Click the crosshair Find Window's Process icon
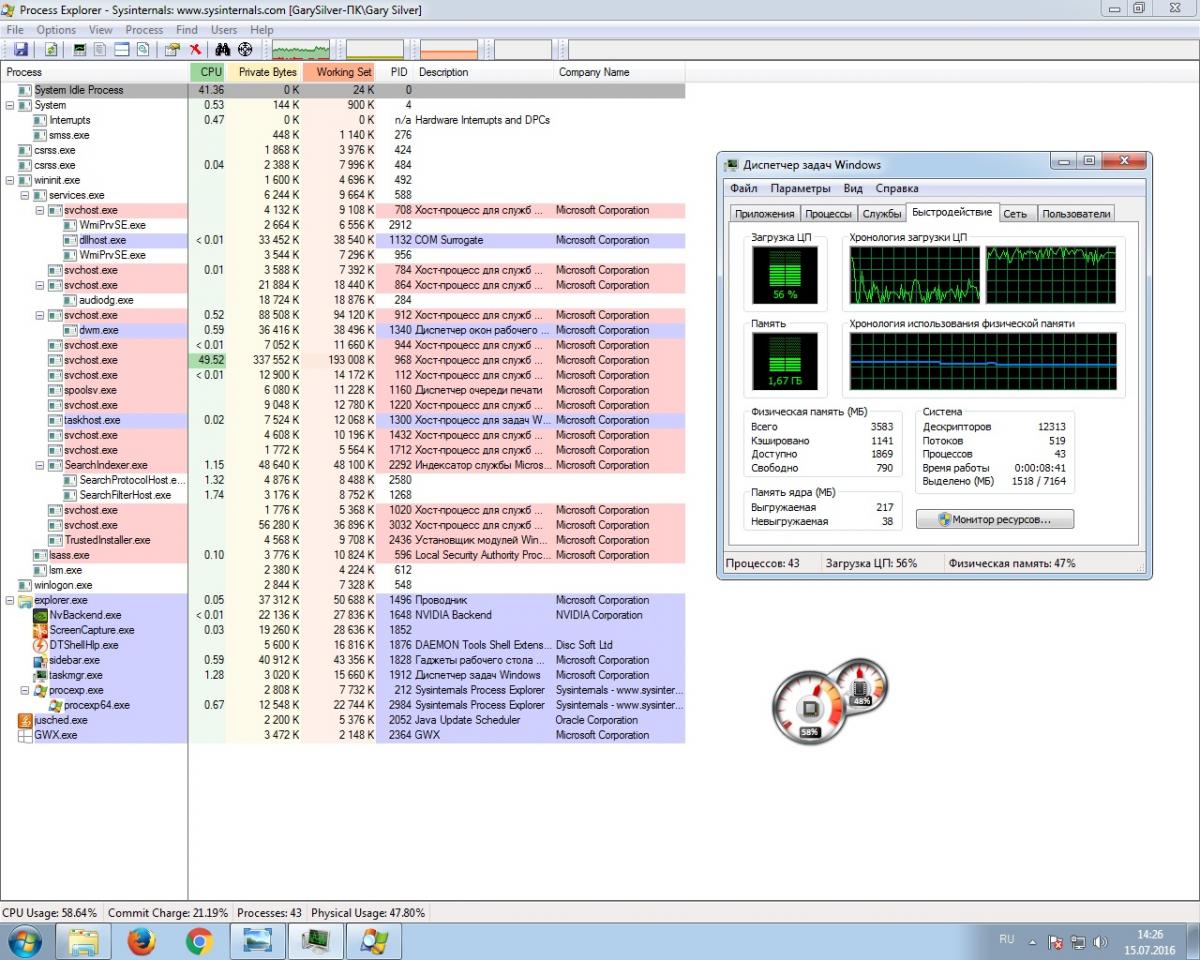 [245, 49]
